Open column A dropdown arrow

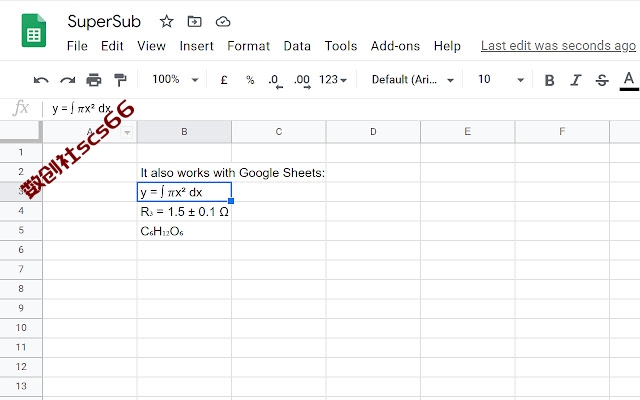tap(127, 132)
